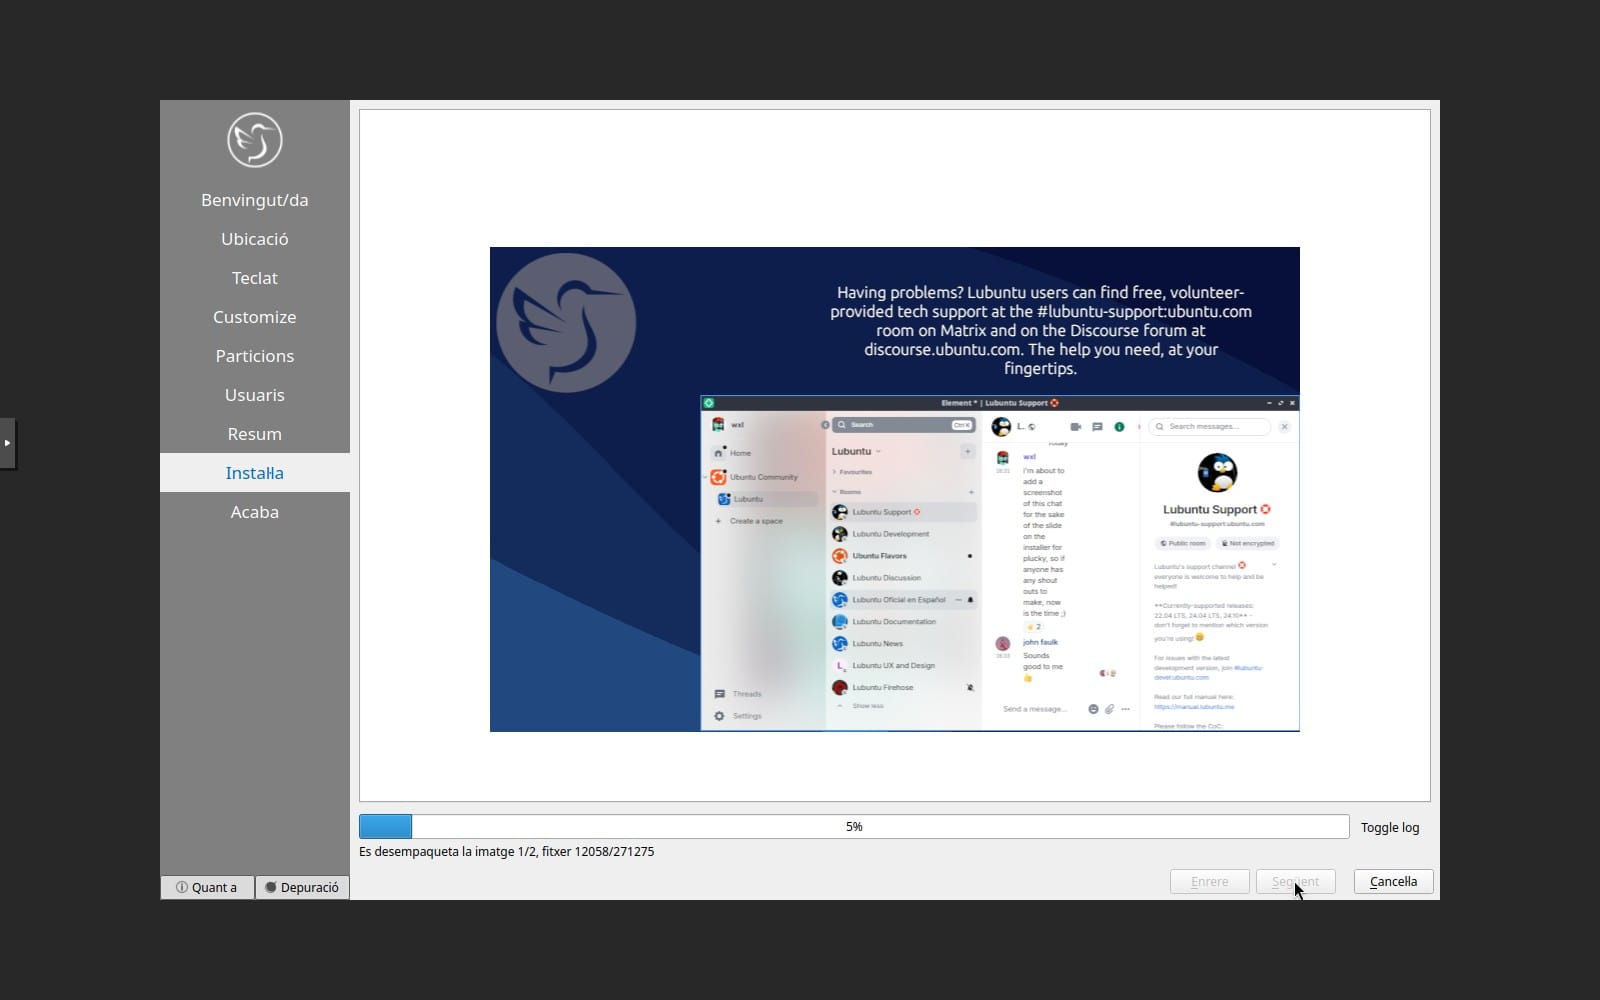The width and height of the screenshot is (1600, 1000).
Task: Click the Lubuntu support slideshow image
Action: [x=895, y=489]
